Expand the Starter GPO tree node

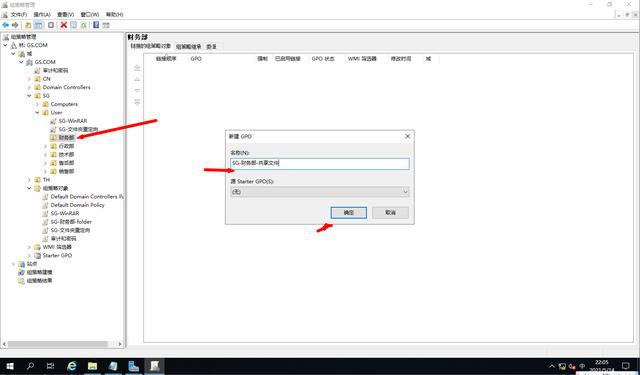pyautogui.click(x=29, y=255)
